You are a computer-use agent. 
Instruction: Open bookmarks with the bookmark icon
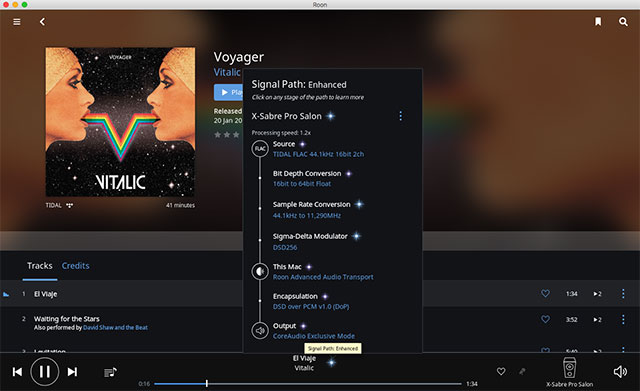pyautogui.click(x=598, y=22)
